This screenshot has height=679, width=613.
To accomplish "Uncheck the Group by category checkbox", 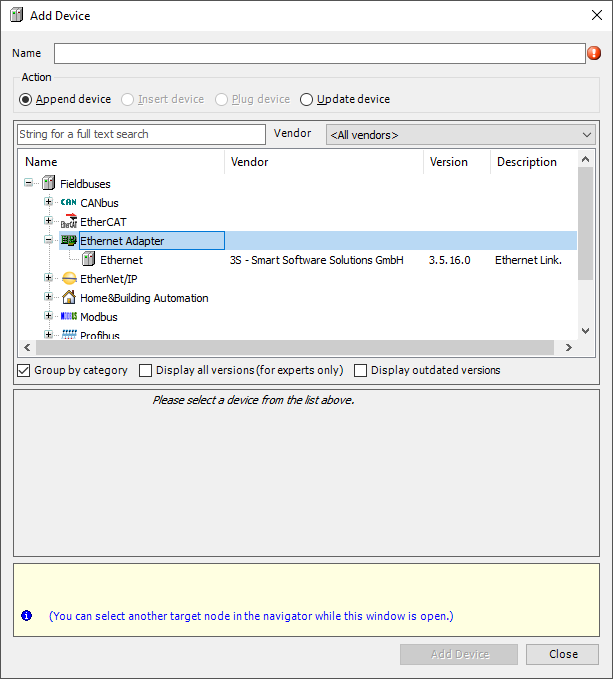I will [x=24, y=371].
